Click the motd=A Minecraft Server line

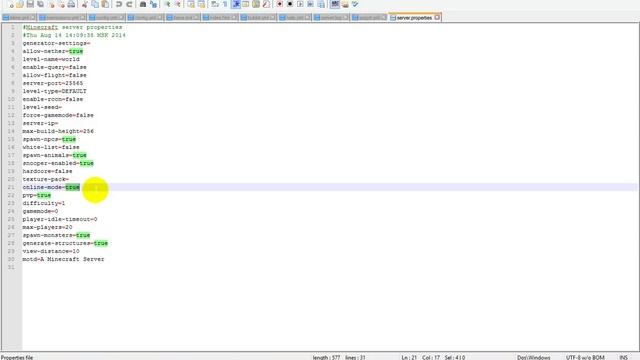tap(63, 260)
